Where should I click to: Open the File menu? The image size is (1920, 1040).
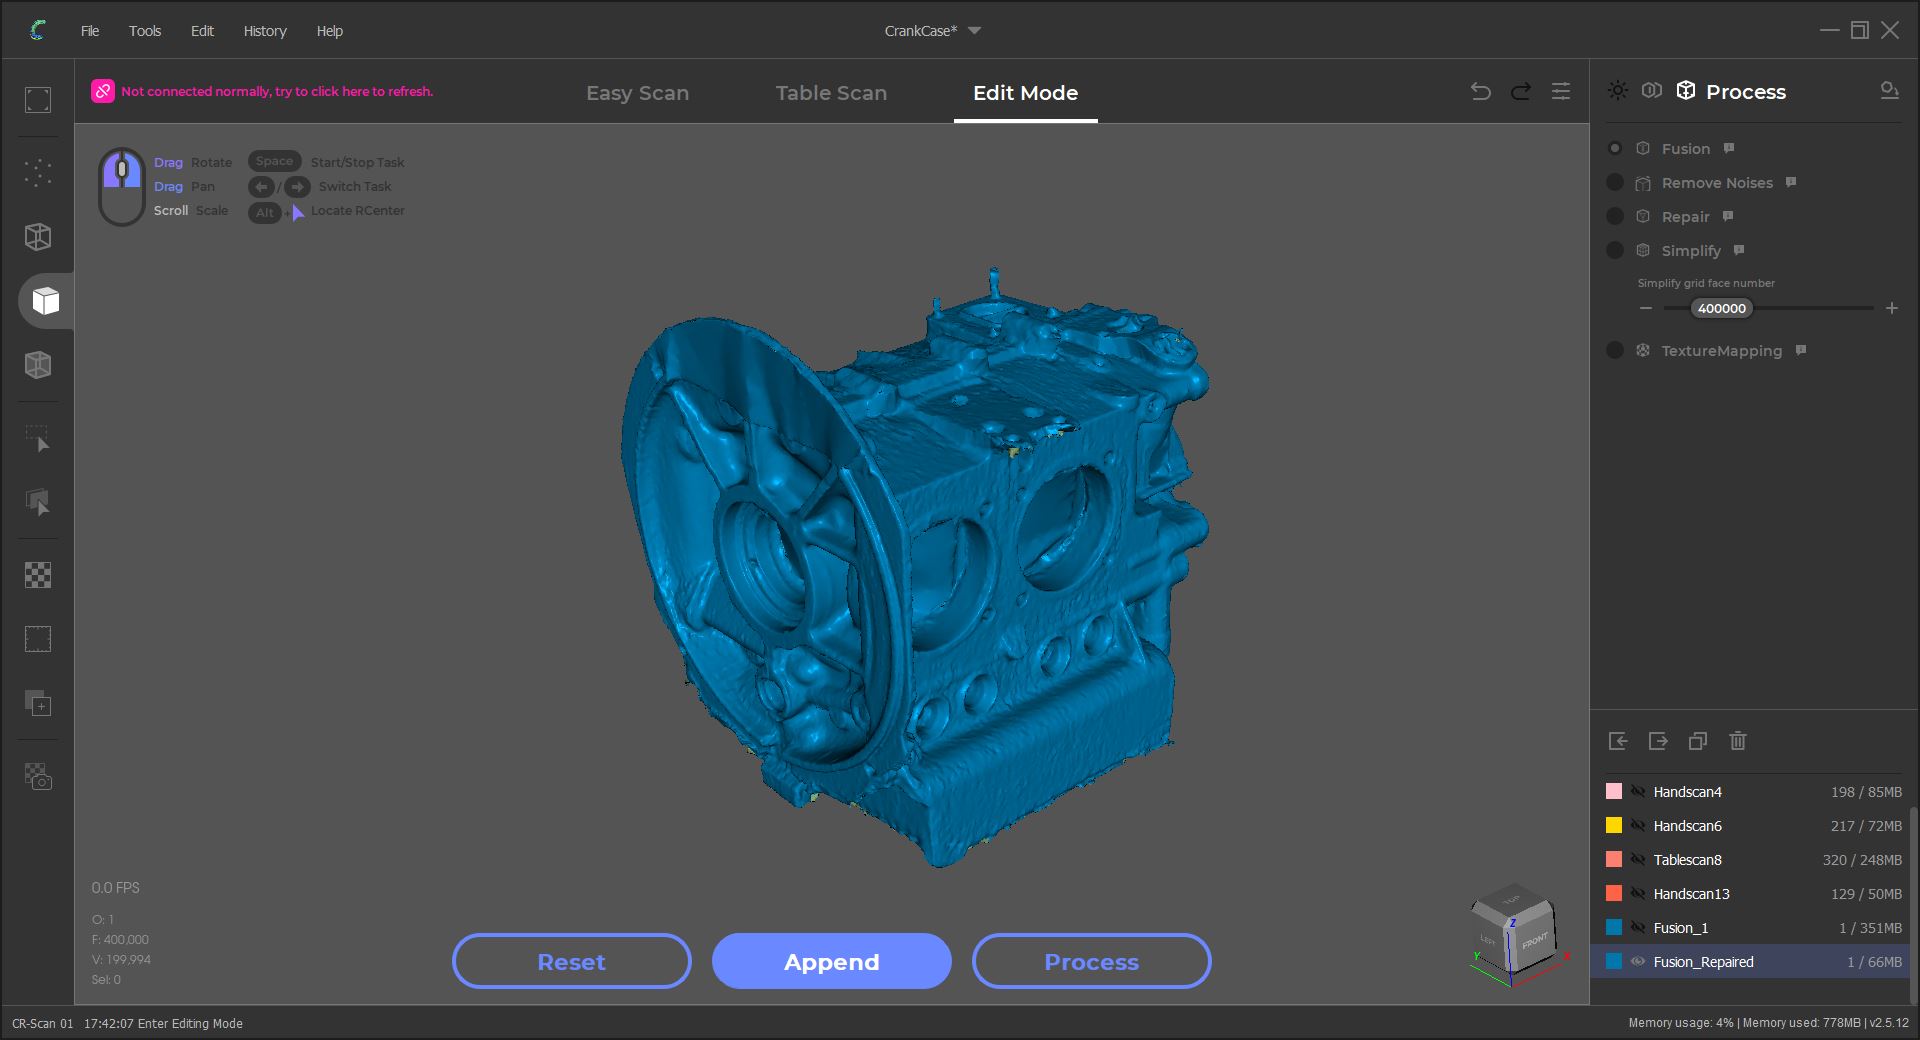90,31
